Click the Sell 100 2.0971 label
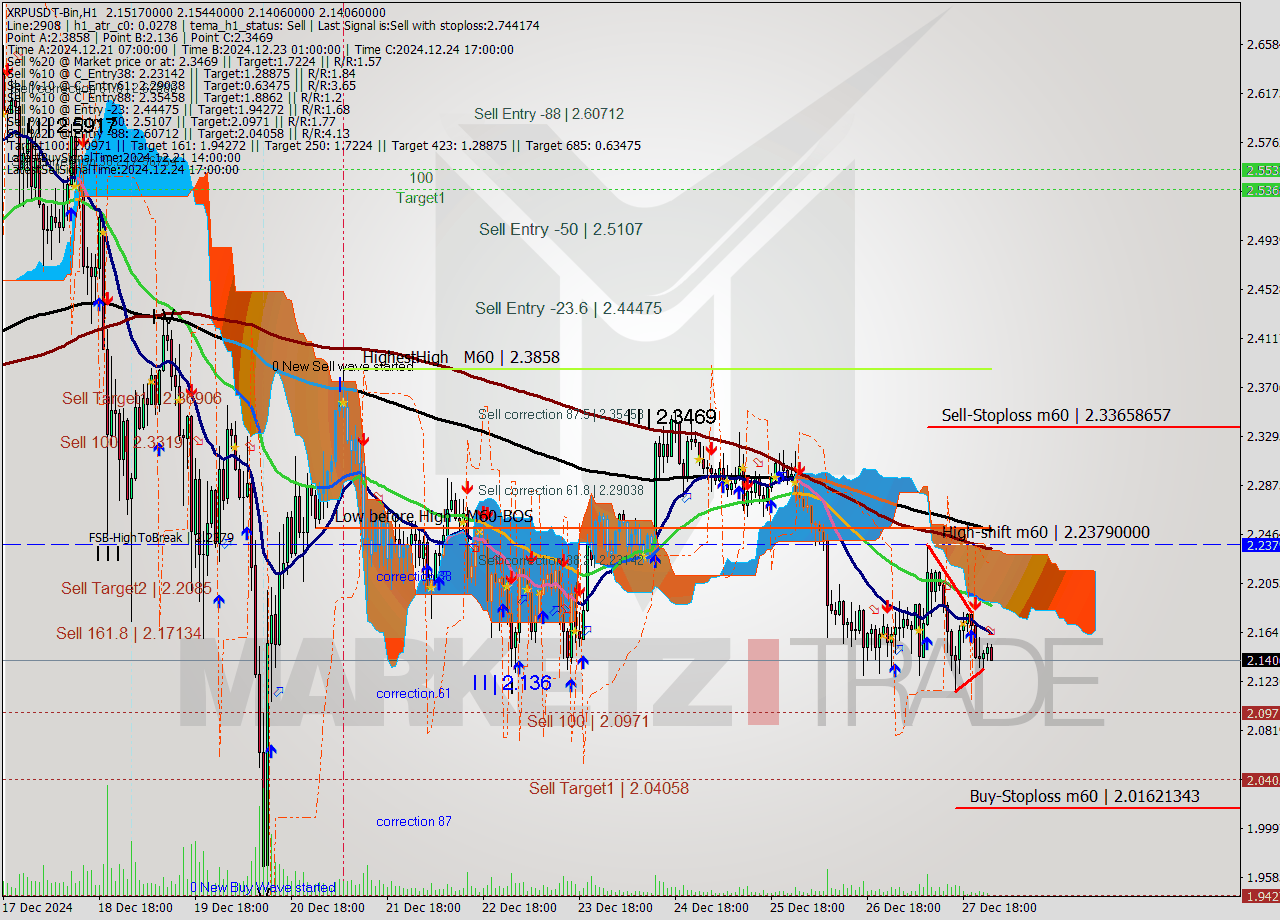Image resolution: width=1280 pixels, height=920 pixels. pyautogui.click(x=588, y=721)
